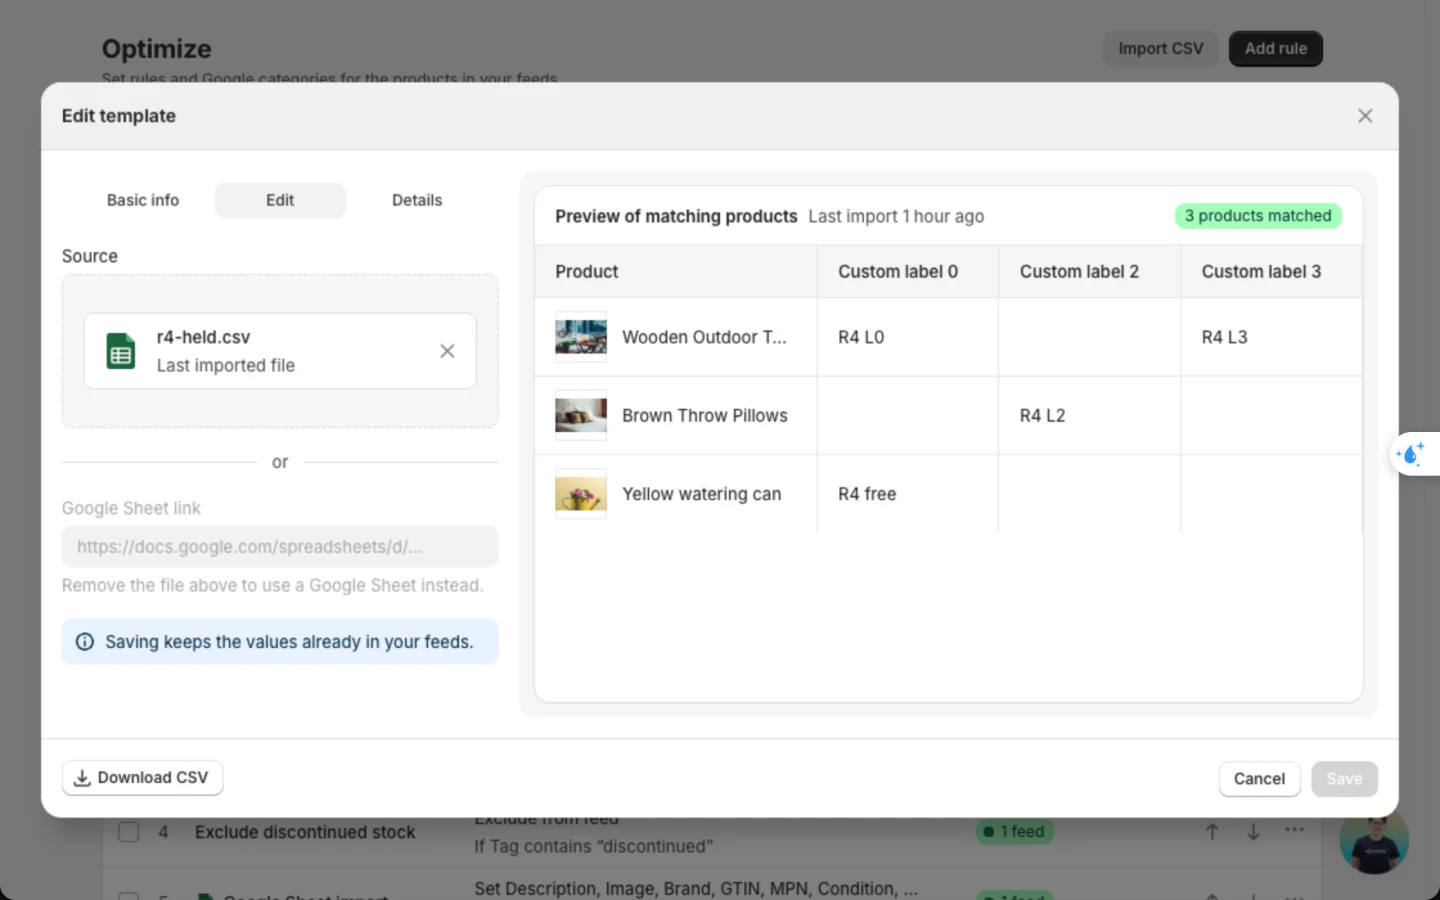
Task: Select the Edit tab
Action: [x=280, y=200]
